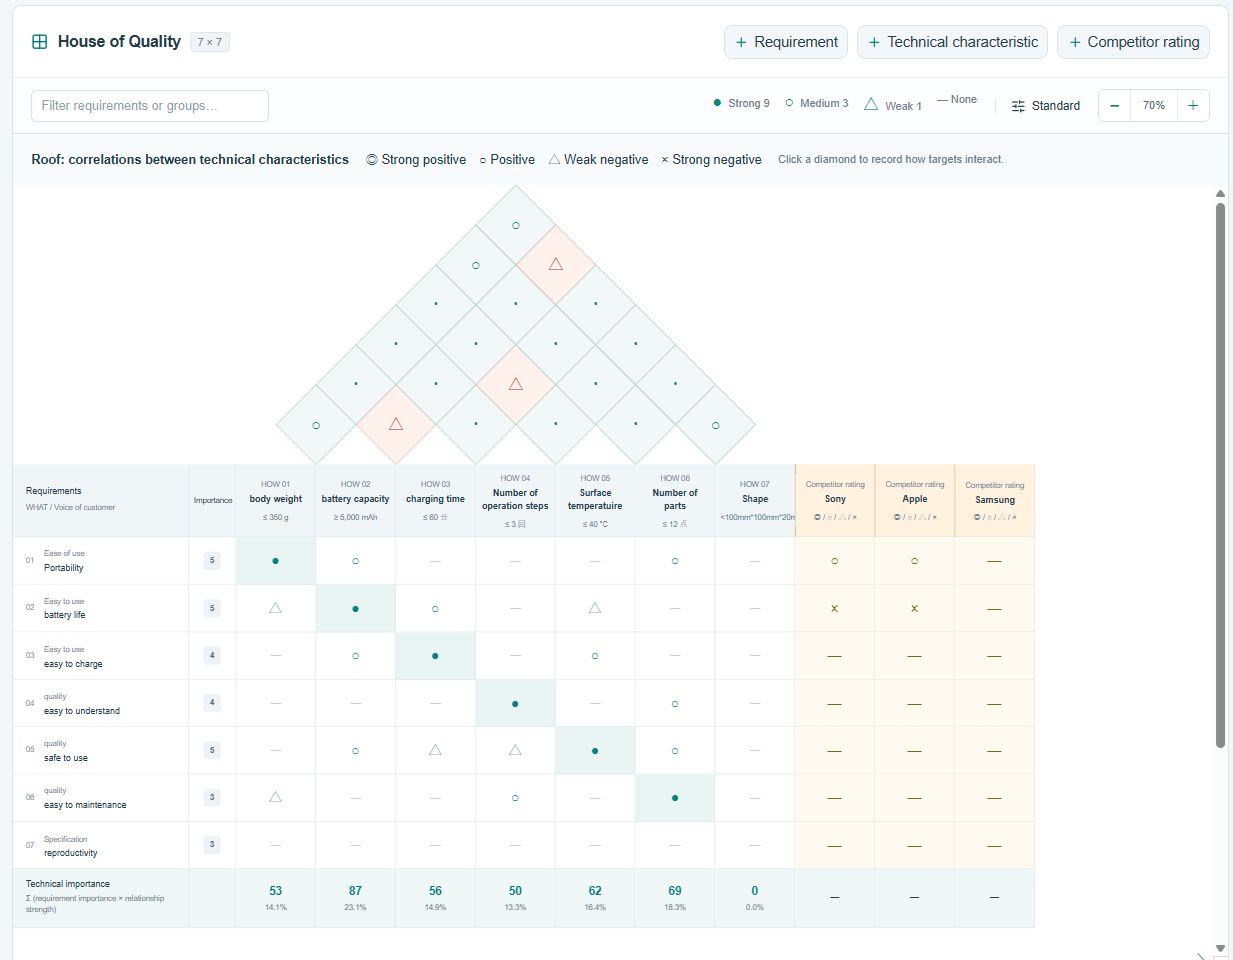Increase zoom with the plus button
Viewport: 1233px width, 960px height.
tap(1193, 106)
